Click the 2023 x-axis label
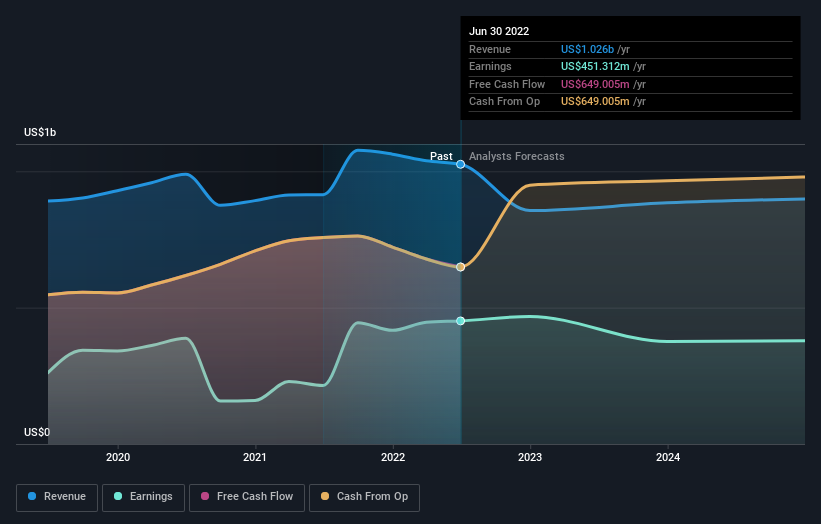The image size is (821, 524). (530, 458)
